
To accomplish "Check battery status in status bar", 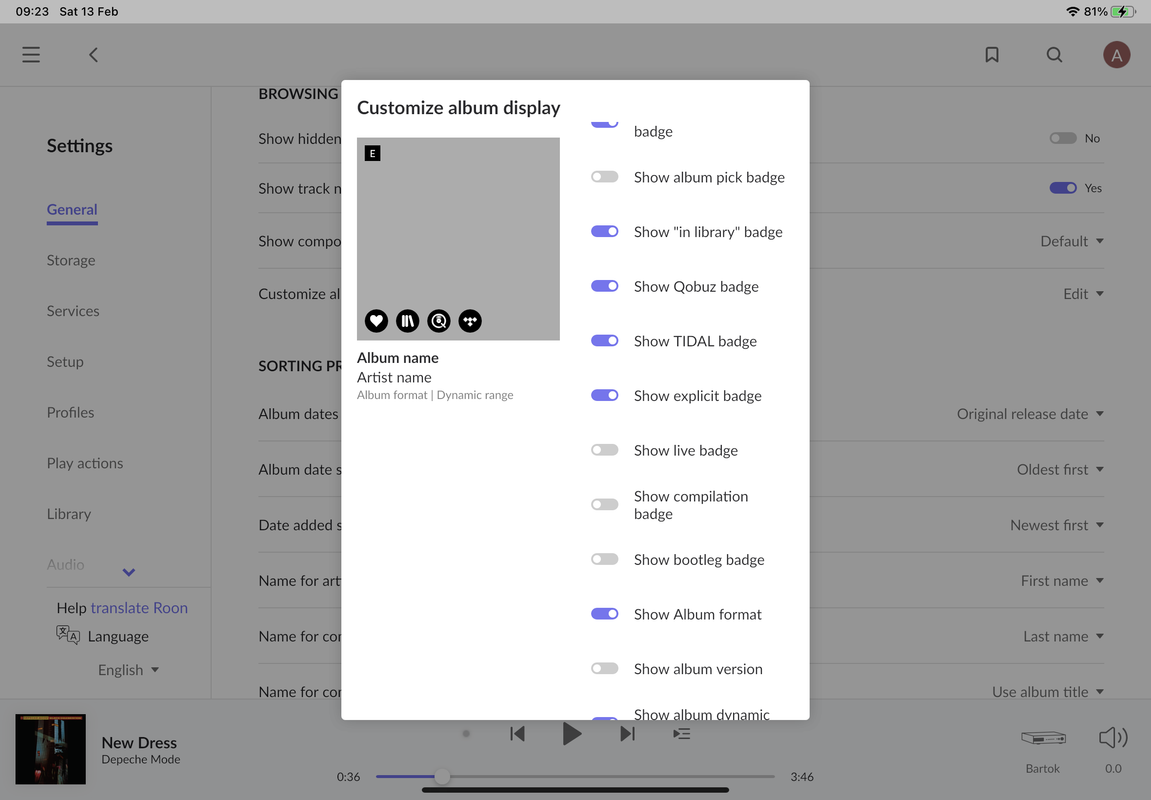I will pyautogui.click(x=1122, y=12).
